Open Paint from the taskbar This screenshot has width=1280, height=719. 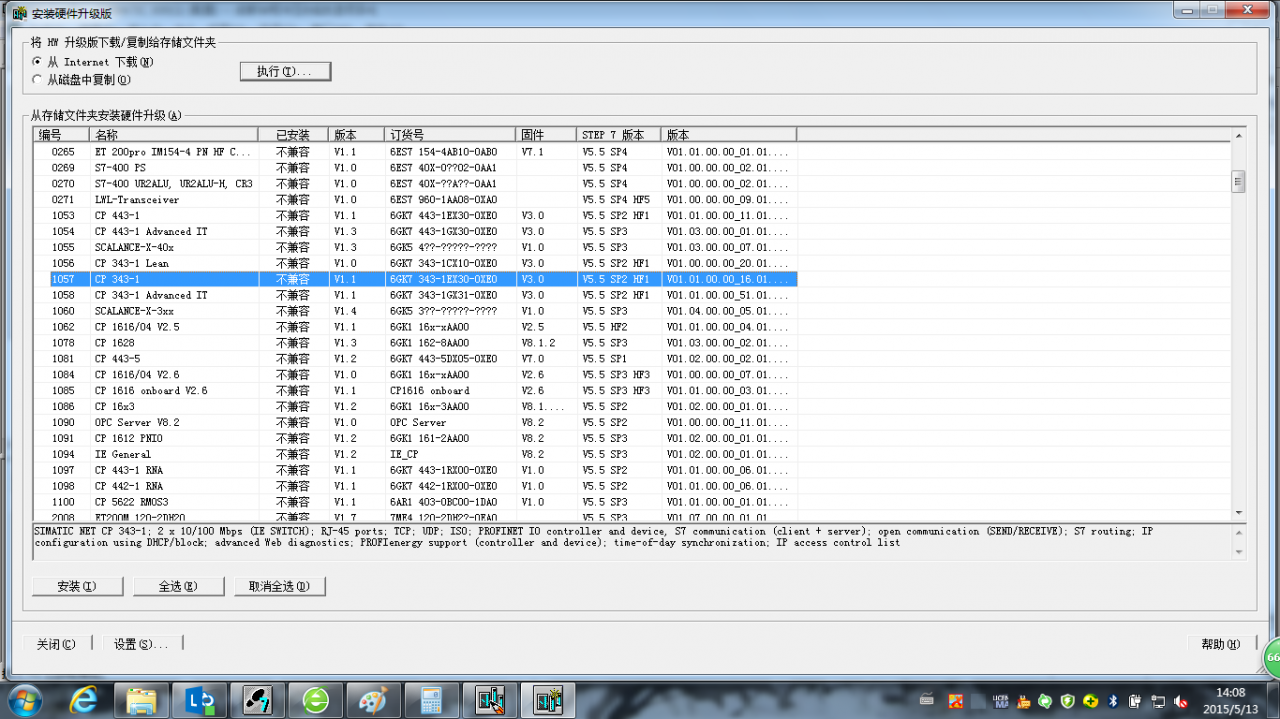[373, 700]
